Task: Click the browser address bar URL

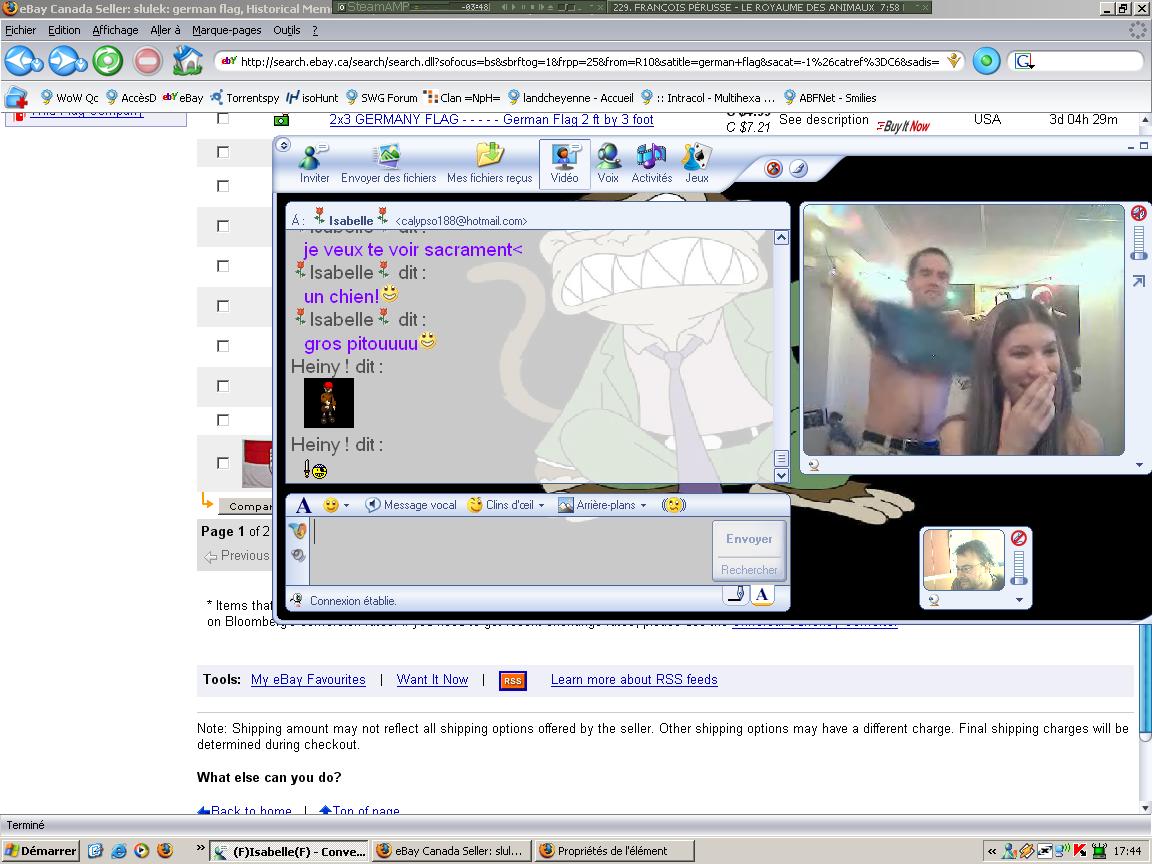Action: [x=589, y=62]
